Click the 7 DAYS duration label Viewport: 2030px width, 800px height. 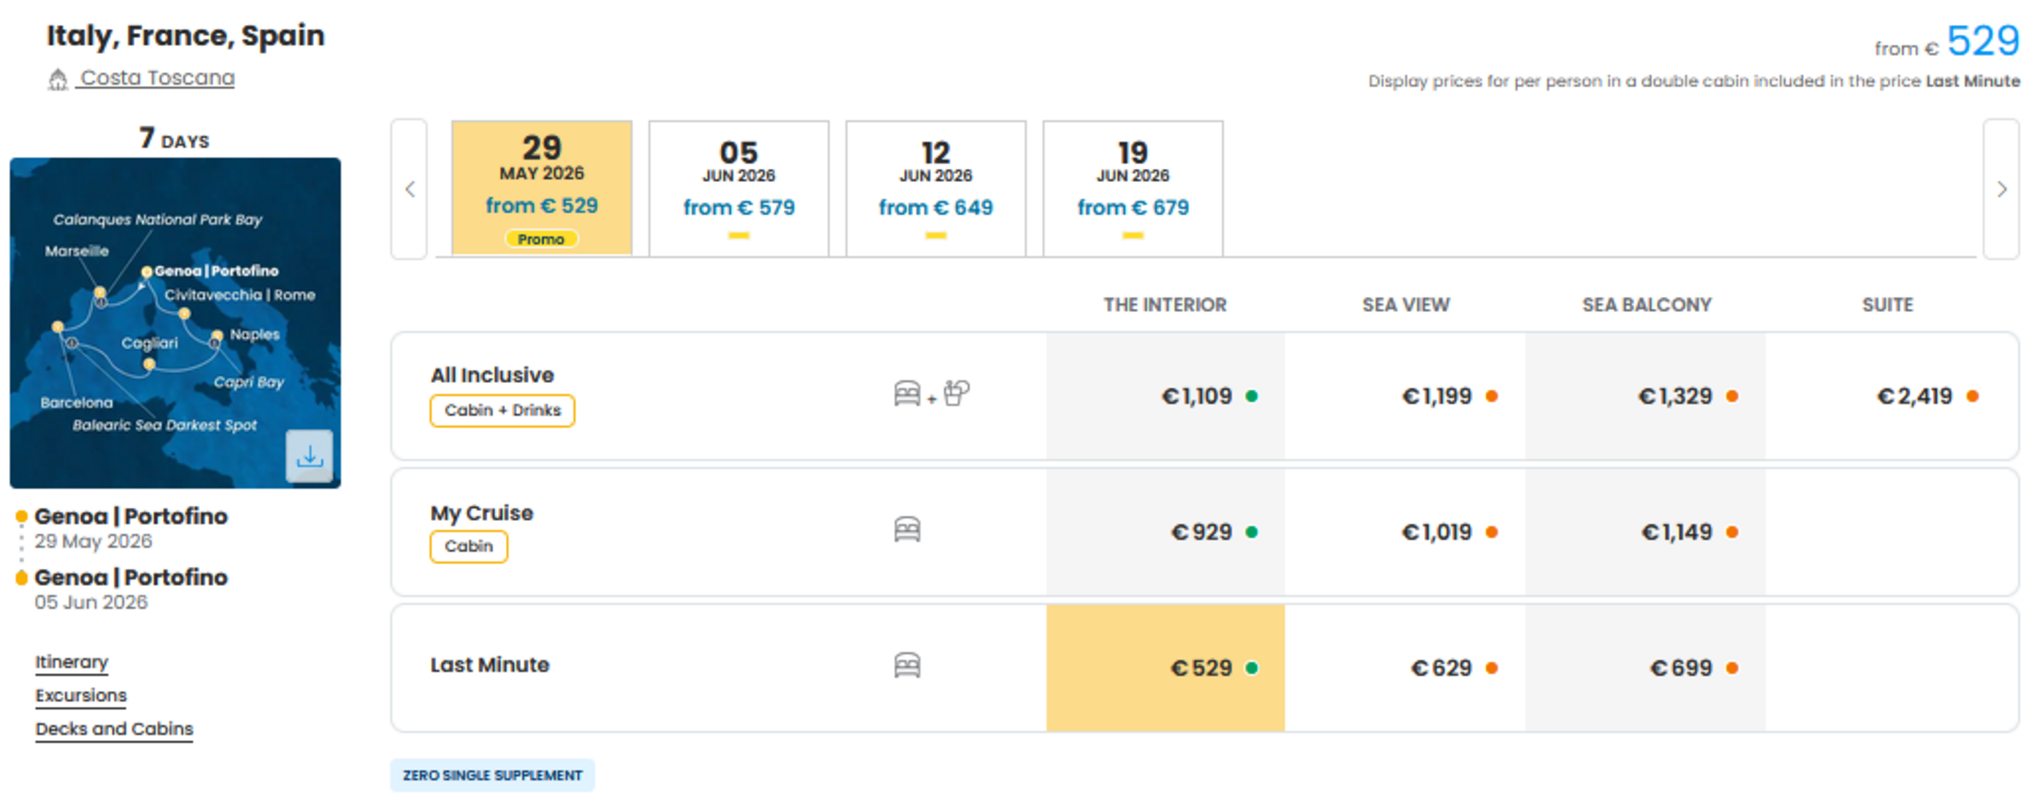174,138
